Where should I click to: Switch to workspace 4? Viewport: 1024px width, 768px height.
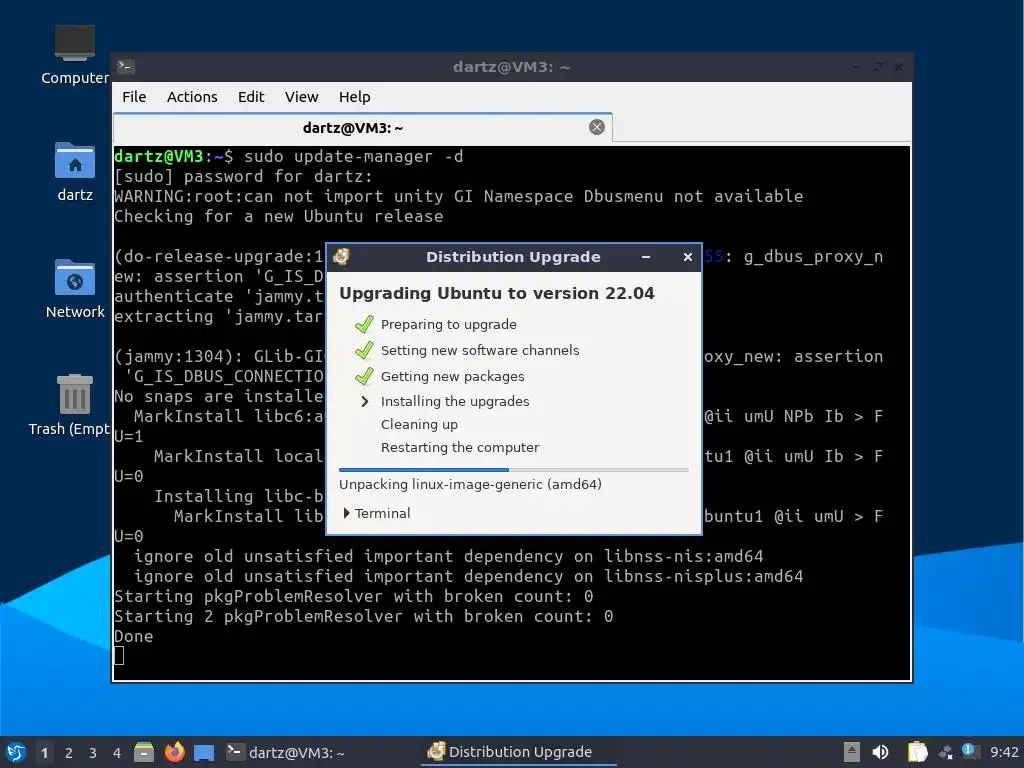click(117, 753)
